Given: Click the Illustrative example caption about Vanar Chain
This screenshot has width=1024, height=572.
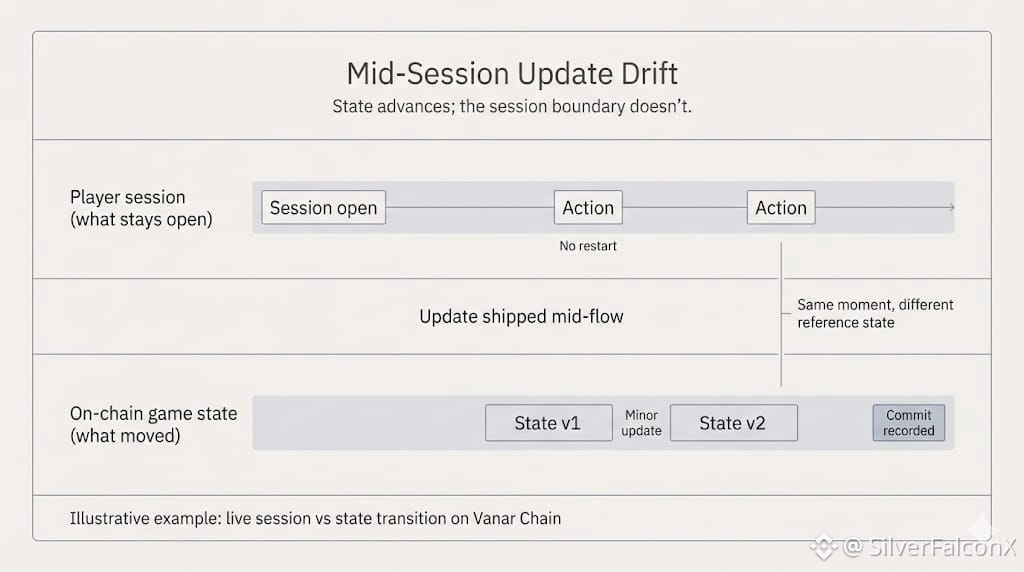Looking at the screenshot, I should [315, 518].
